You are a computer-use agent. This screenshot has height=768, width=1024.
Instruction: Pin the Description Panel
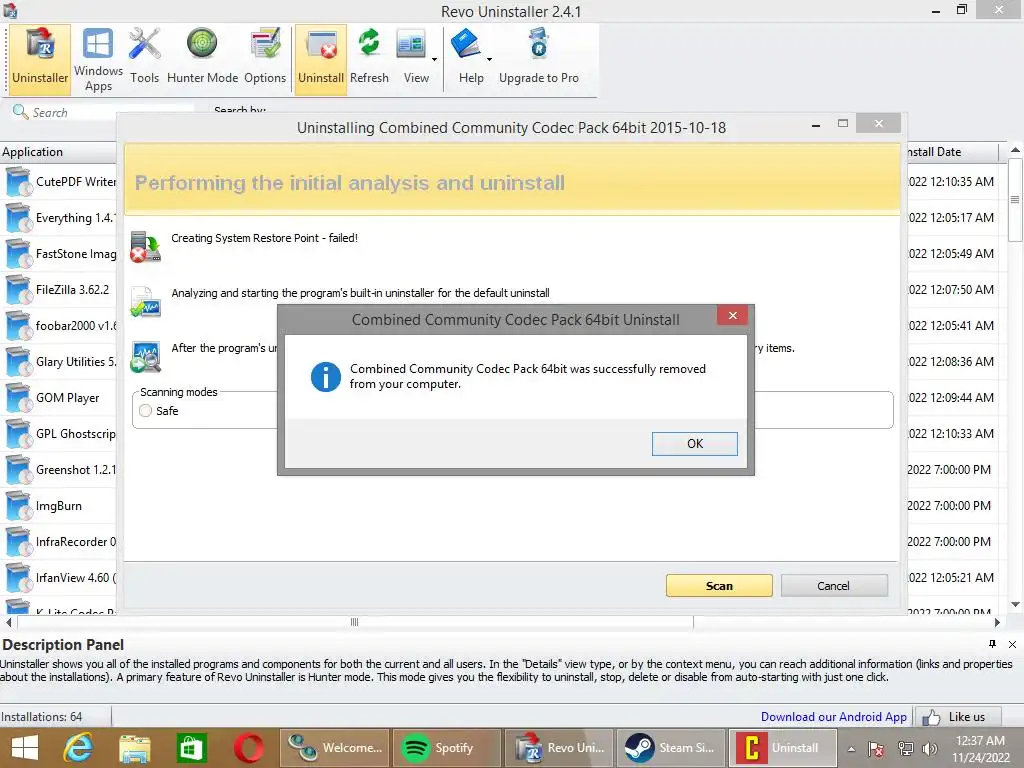[992, 644]
